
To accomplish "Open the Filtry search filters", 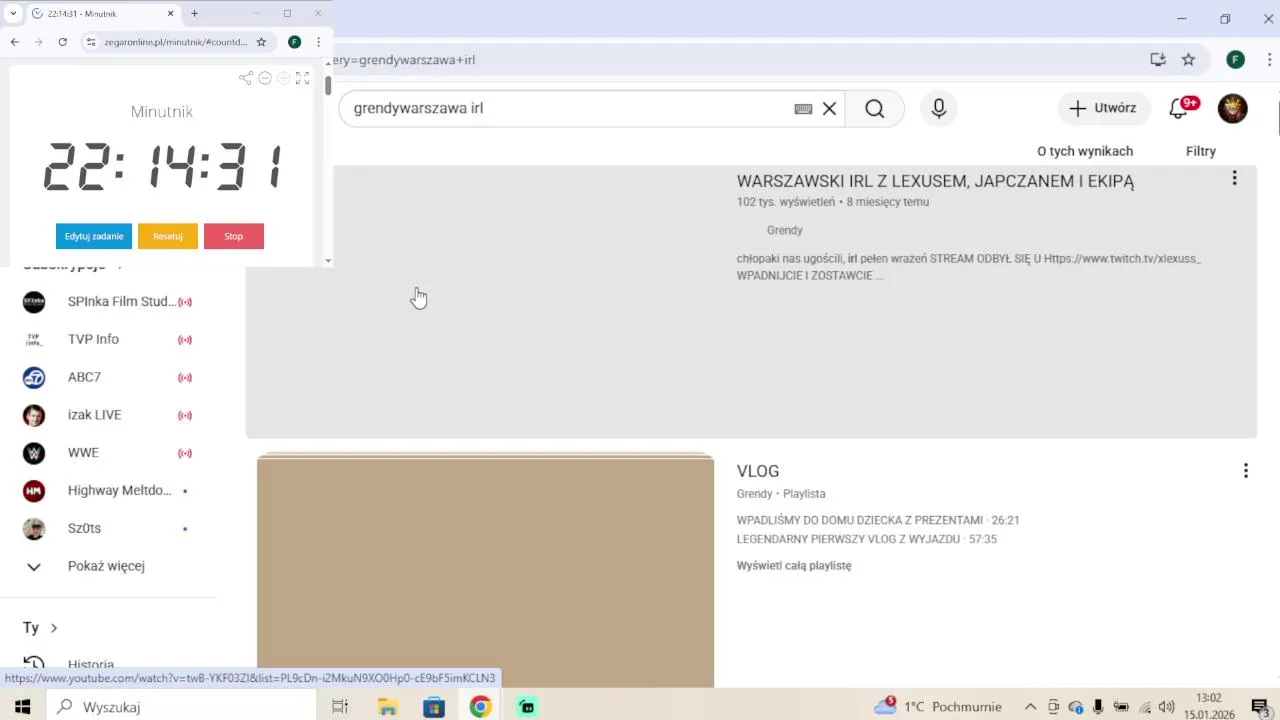I will click(1201, 151).
